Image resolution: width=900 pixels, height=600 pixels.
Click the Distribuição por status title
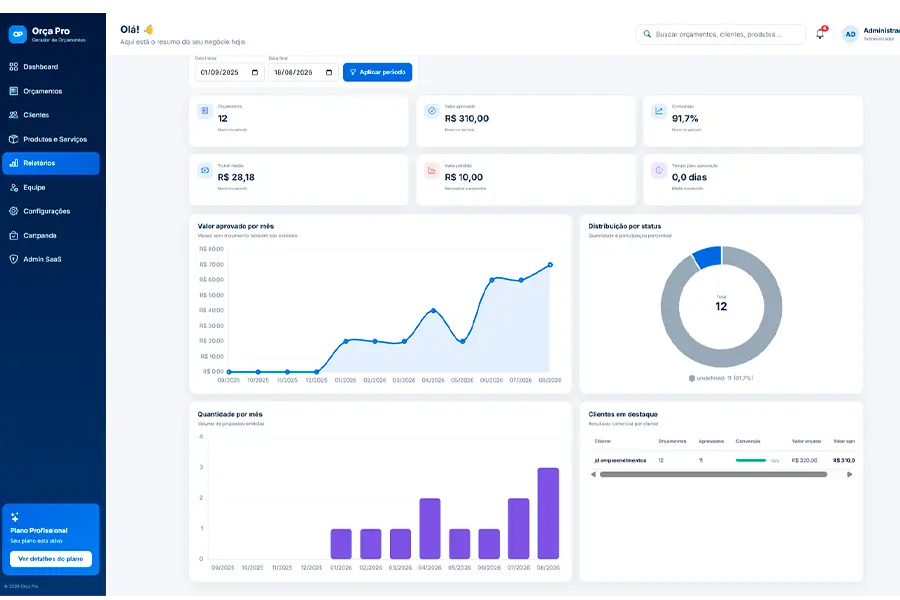coord(624,226)
